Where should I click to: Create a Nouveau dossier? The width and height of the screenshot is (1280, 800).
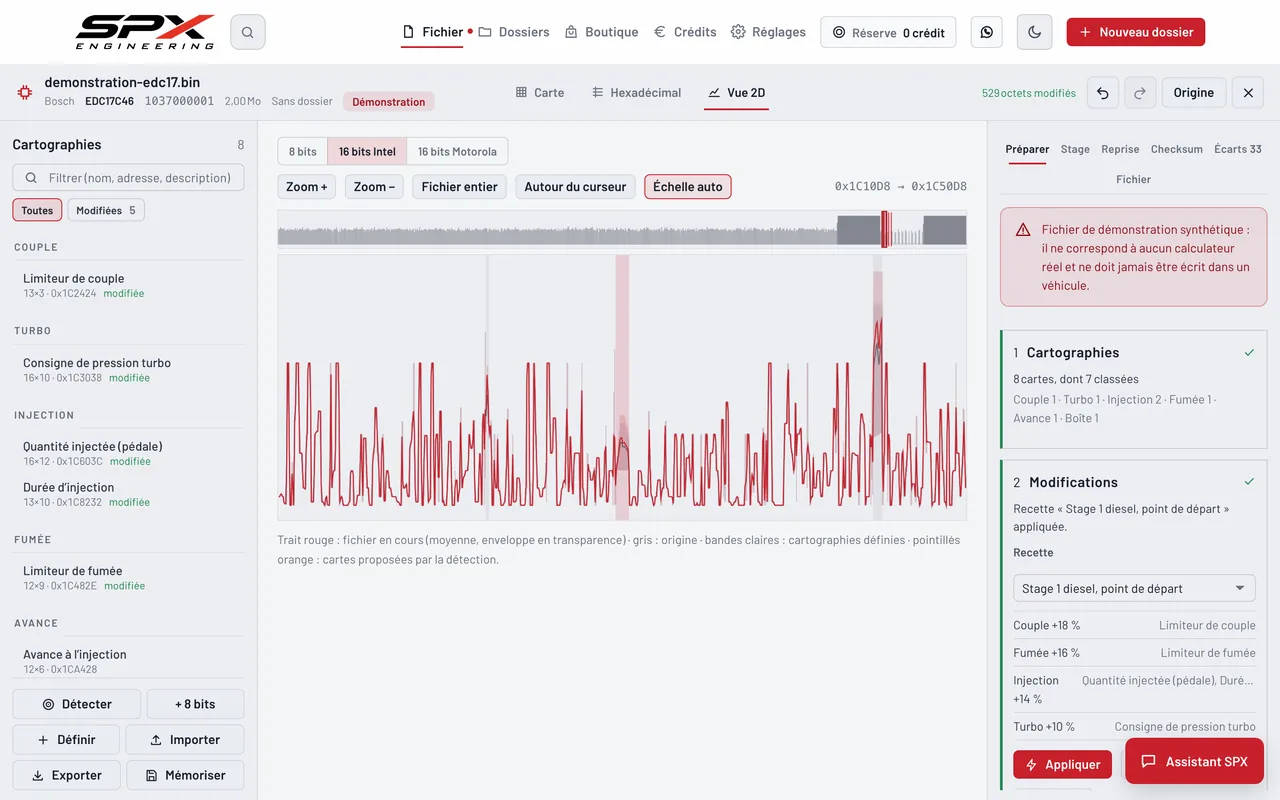click(x=1136, y=32)
